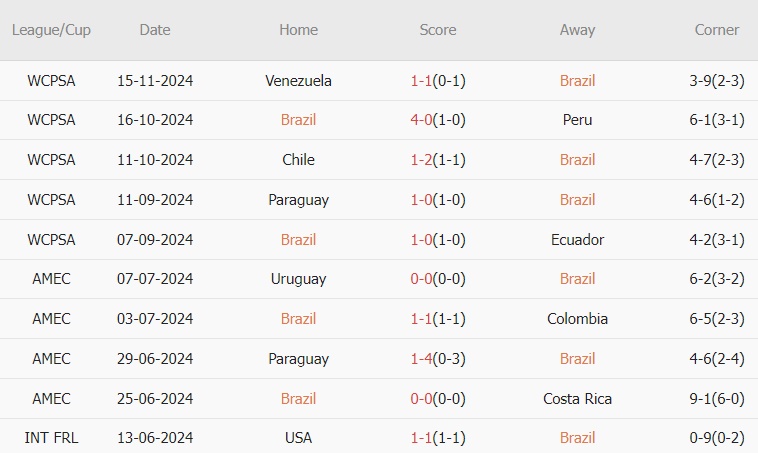Open the 4-0 score against Peru
Screen dimensions: 758x453
tap(438, 120)
